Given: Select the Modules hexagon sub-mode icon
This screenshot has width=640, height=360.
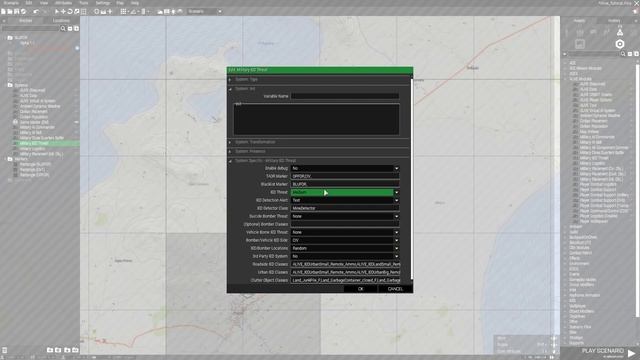Looking at the screenshot, I should (x=620, y=44).
